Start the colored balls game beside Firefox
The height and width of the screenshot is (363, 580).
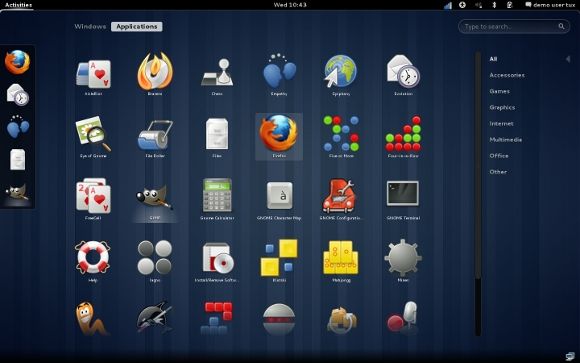[x=341, y=137]
